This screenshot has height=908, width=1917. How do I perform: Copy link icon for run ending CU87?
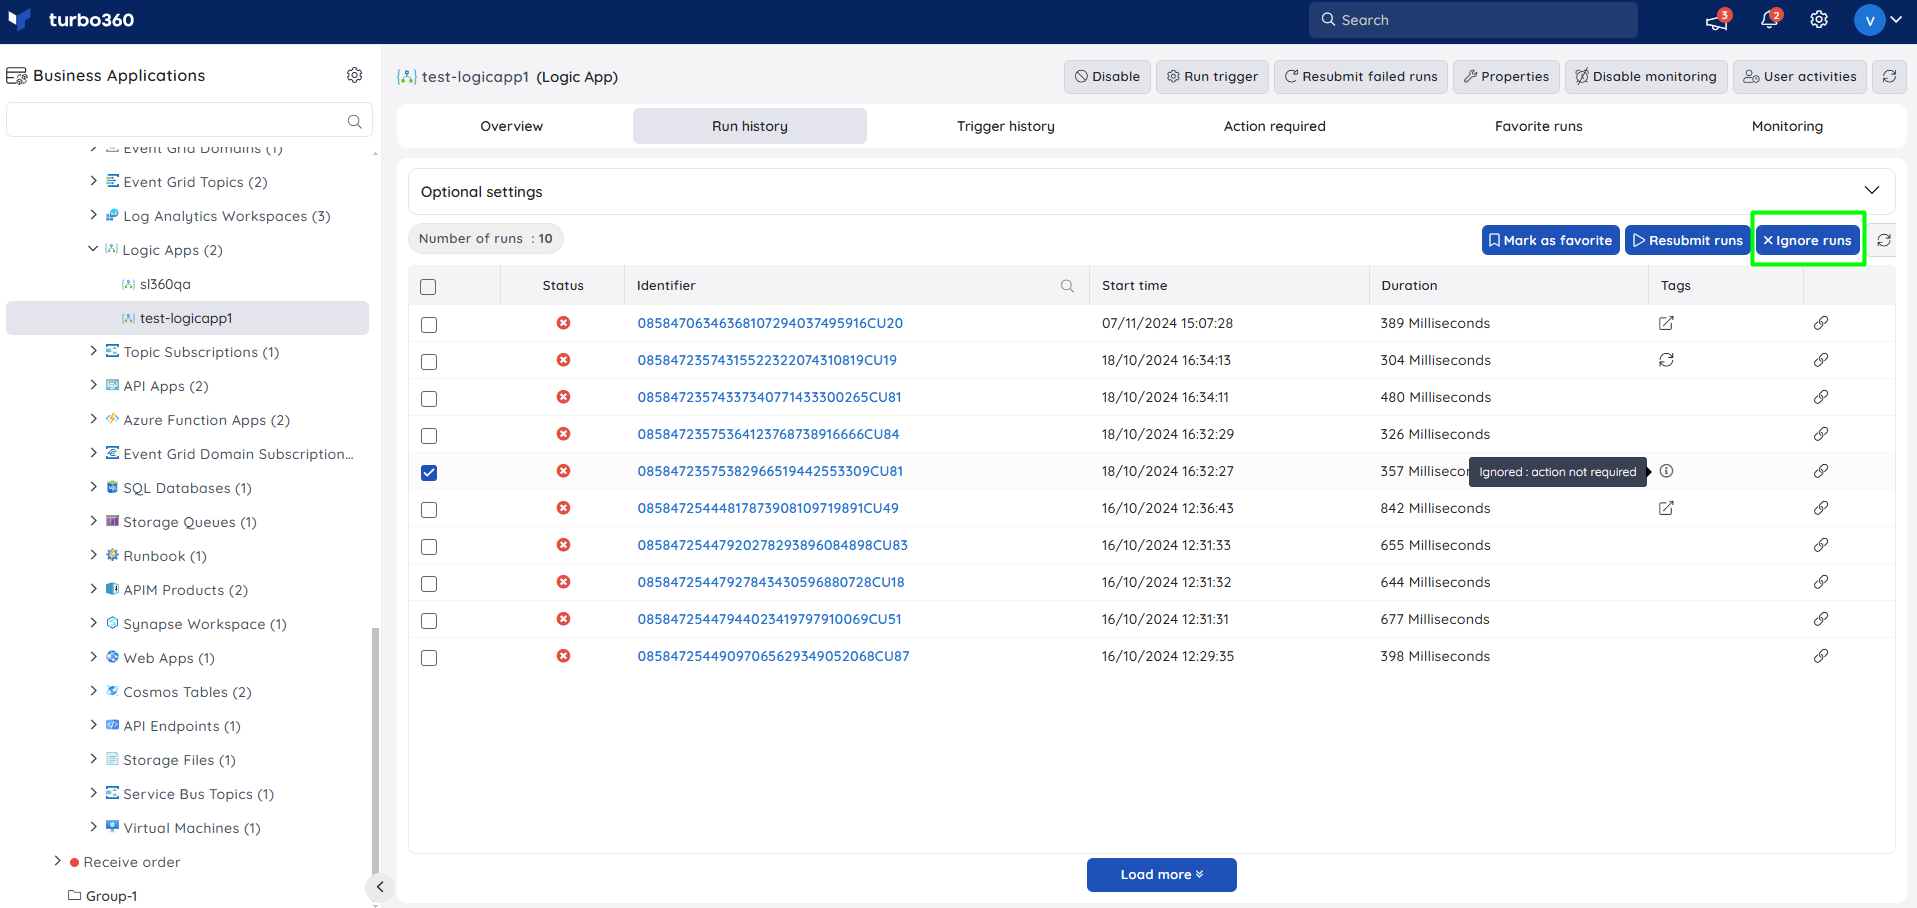click(1821, 656)
